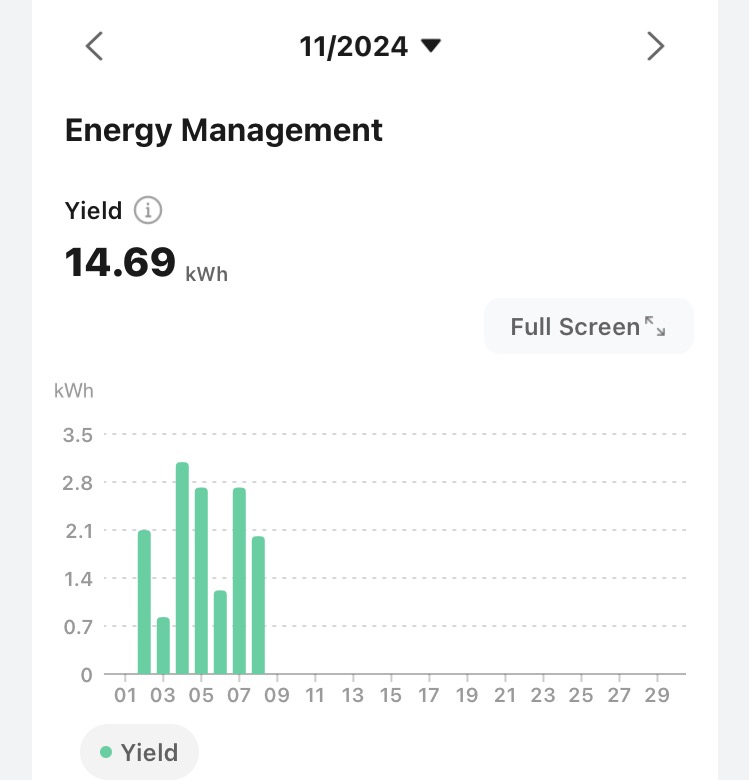Viewport: 749px width, 780px height.
Task: Go to the previous month
Action: pos(94,46)
